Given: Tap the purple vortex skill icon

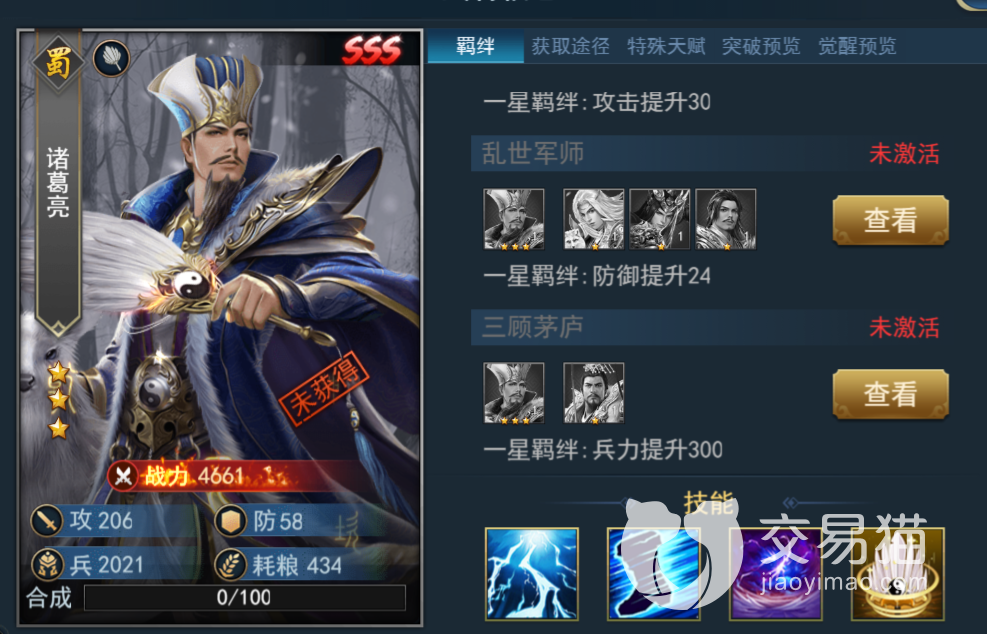Looking at the screenshot, I should [776, 574].
